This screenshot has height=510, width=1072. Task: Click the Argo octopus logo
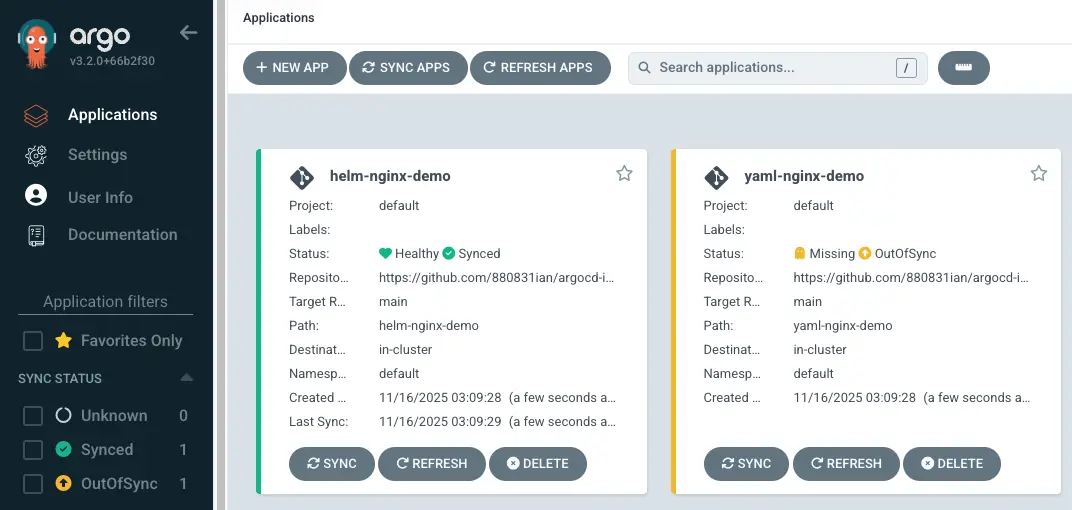[x=37, y=43]
